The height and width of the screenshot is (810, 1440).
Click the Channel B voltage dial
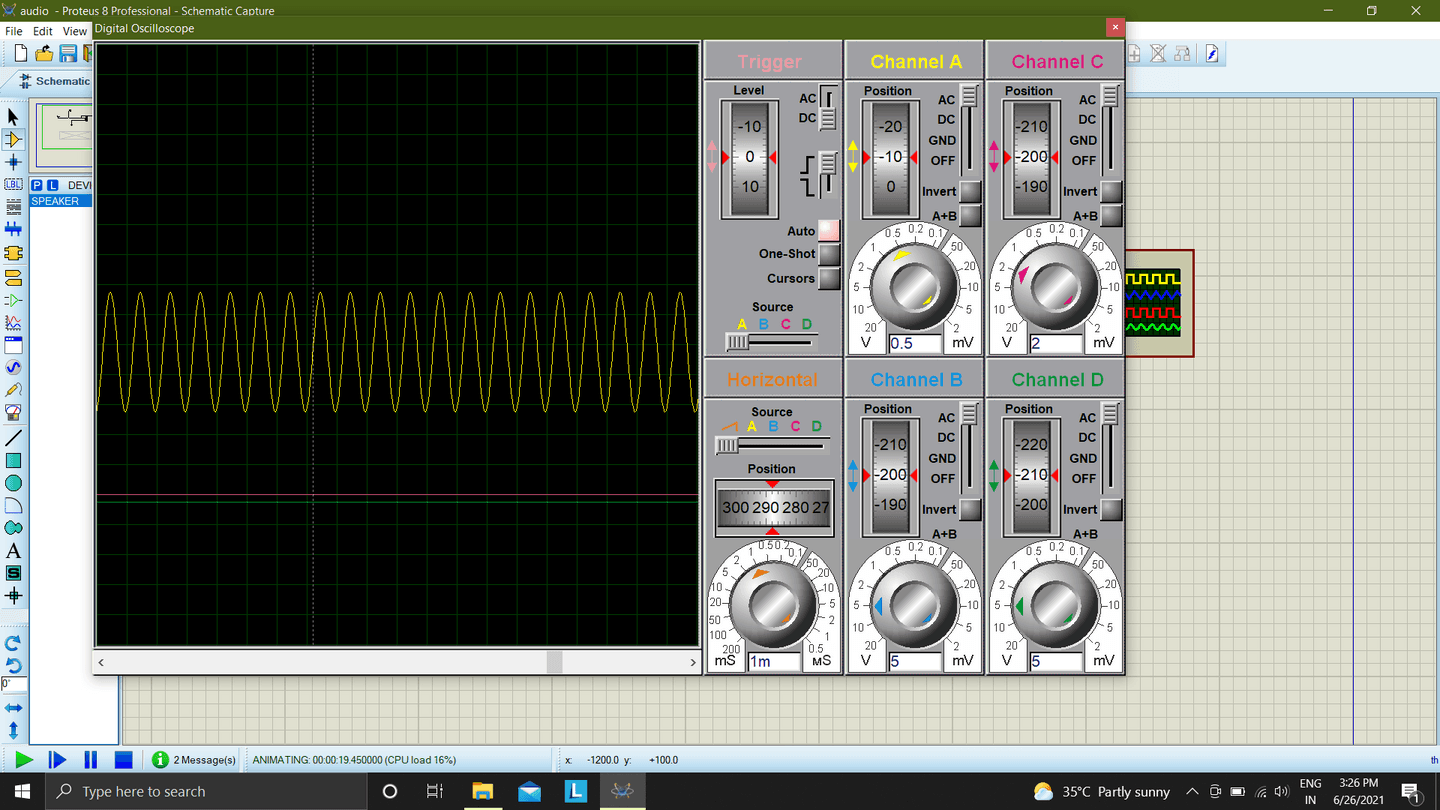pyautogui.click(x=914, y=606)
